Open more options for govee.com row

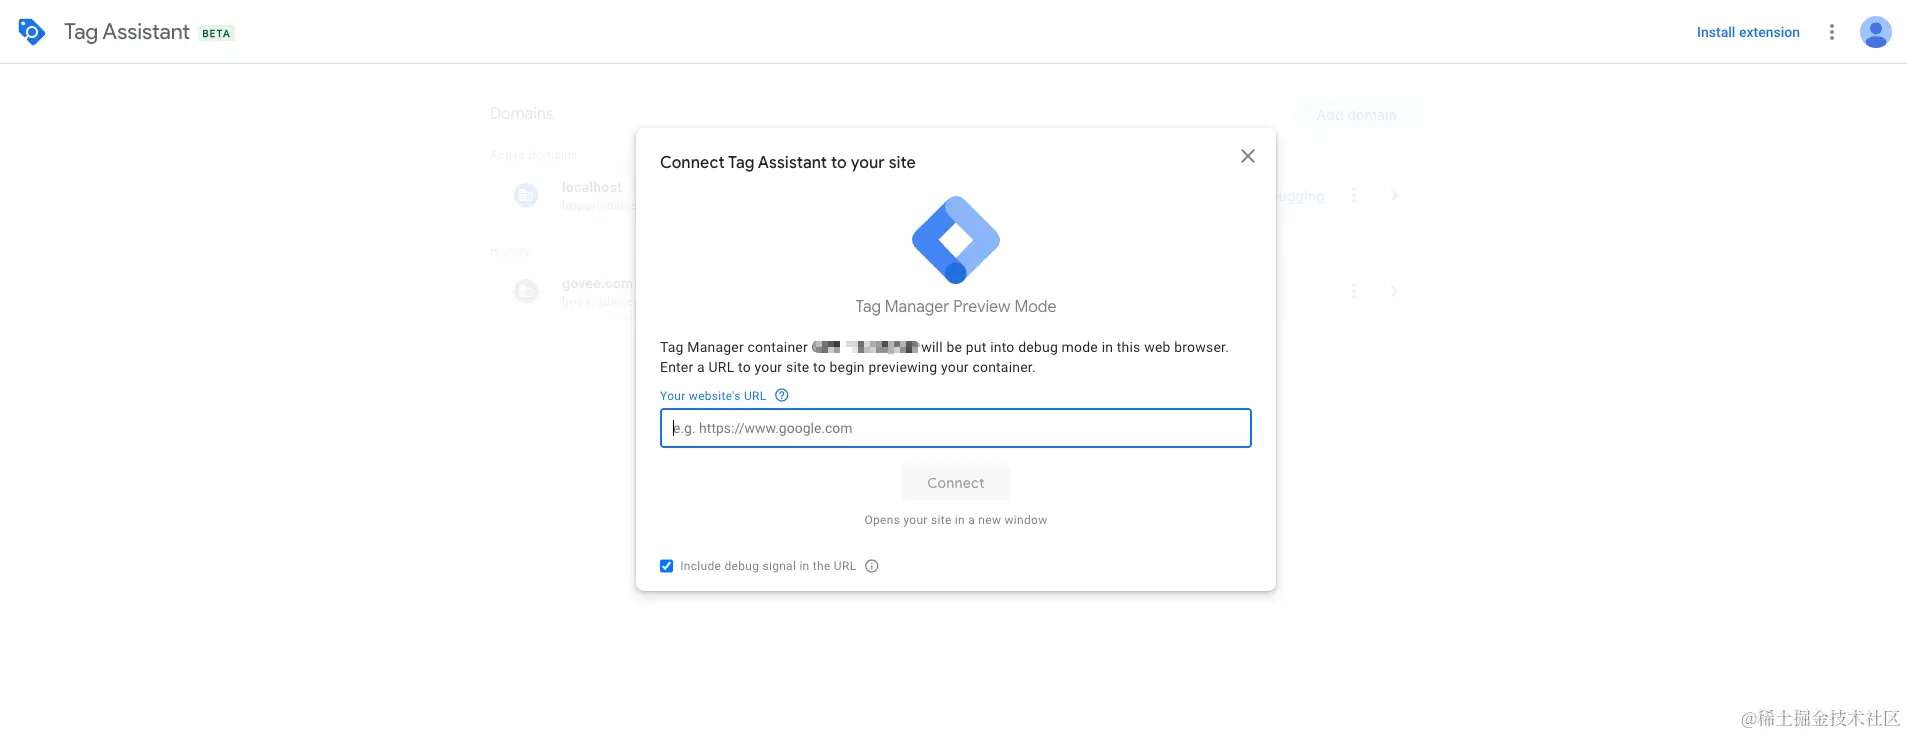[1354, 291]
